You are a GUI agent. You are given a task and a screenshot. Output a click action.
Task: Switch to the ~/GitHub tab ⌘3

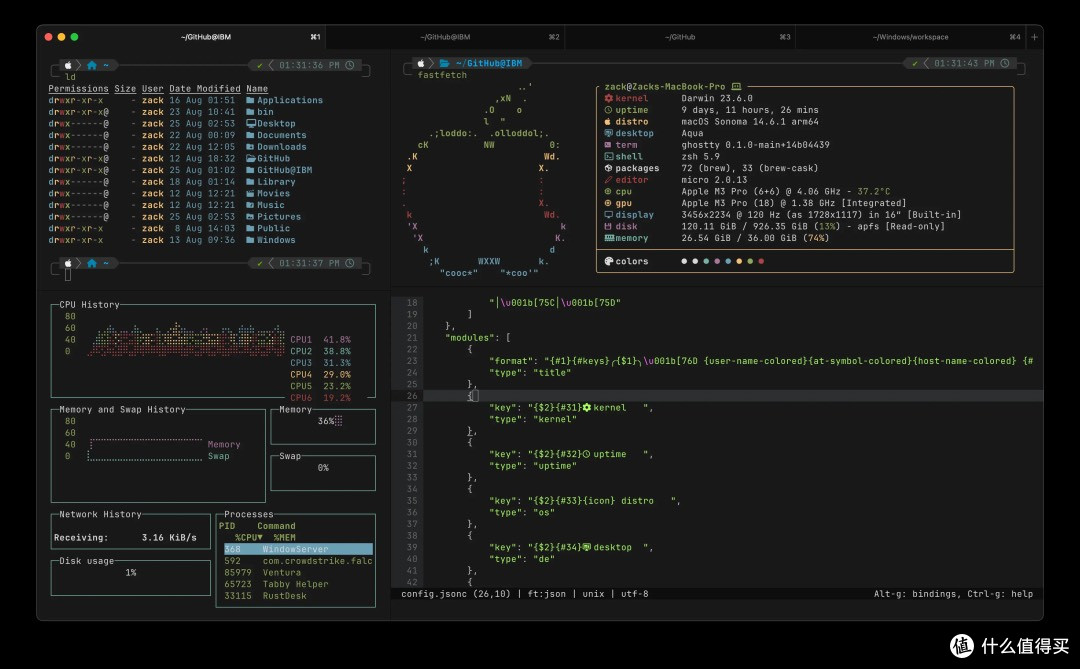[x=680, y=37]
